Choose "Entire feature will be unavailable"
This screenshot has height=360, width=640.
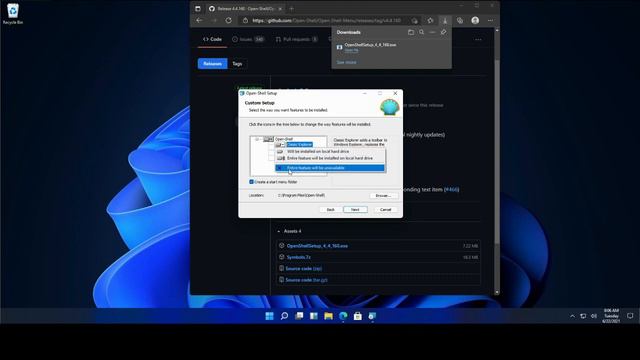click(330, 168)
